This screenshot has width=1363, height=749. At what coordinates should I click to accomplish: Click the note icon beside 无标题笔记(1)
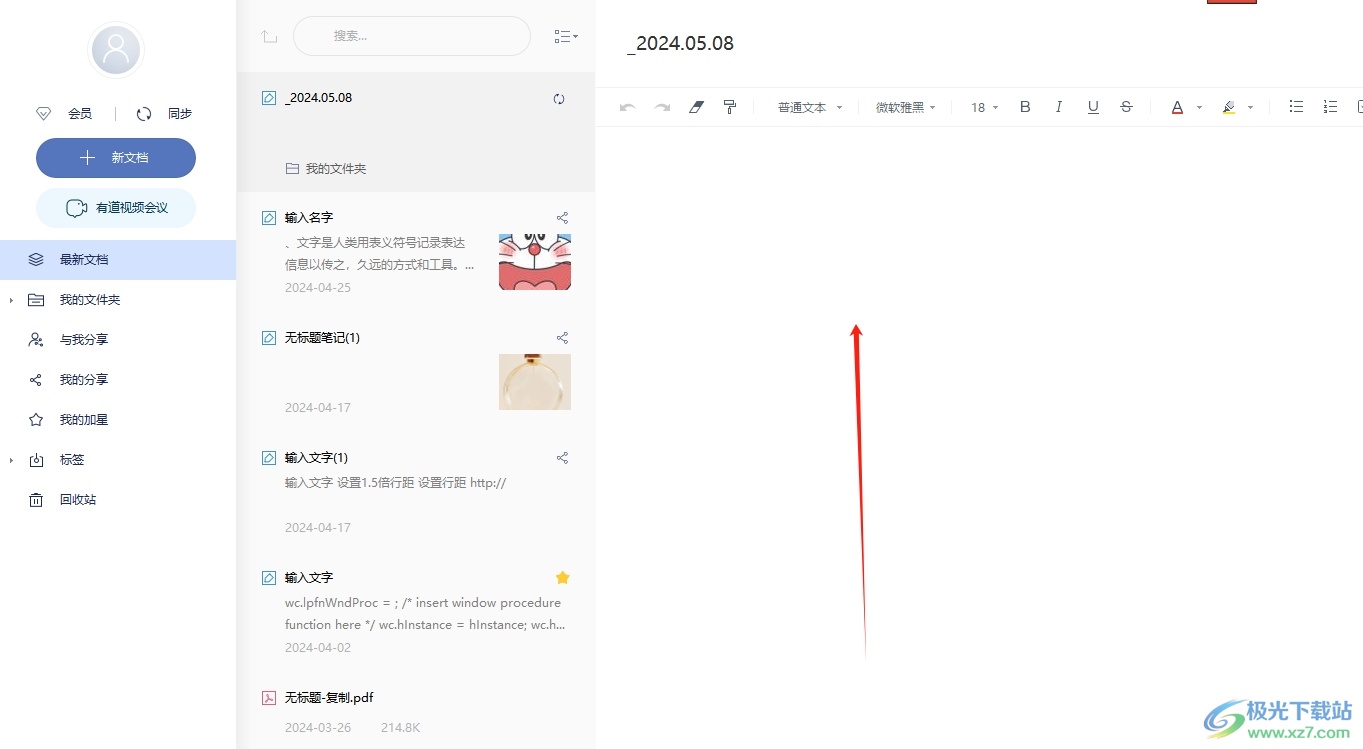point(268,338)
